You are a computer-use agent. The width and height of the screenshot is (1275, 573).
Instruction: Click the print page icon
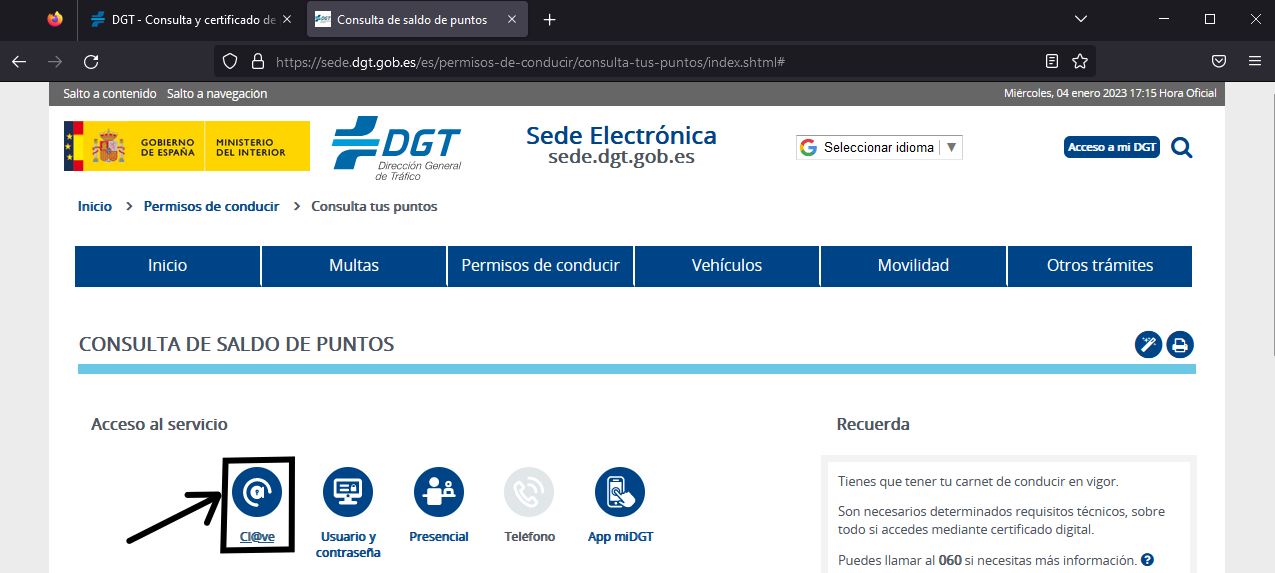coord(1180,345)
